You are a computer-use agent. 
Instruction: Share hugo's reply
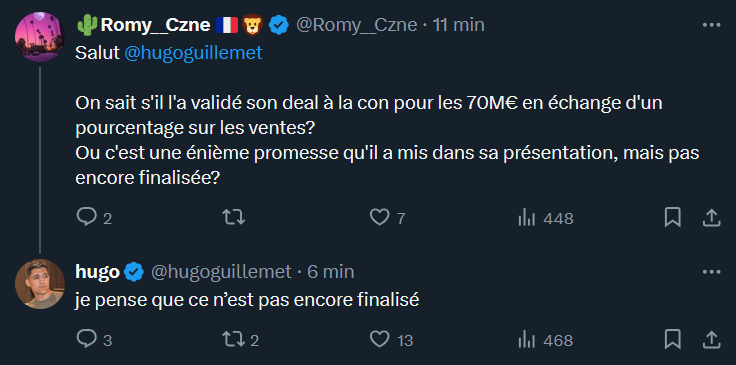click(x=711, y=339)
